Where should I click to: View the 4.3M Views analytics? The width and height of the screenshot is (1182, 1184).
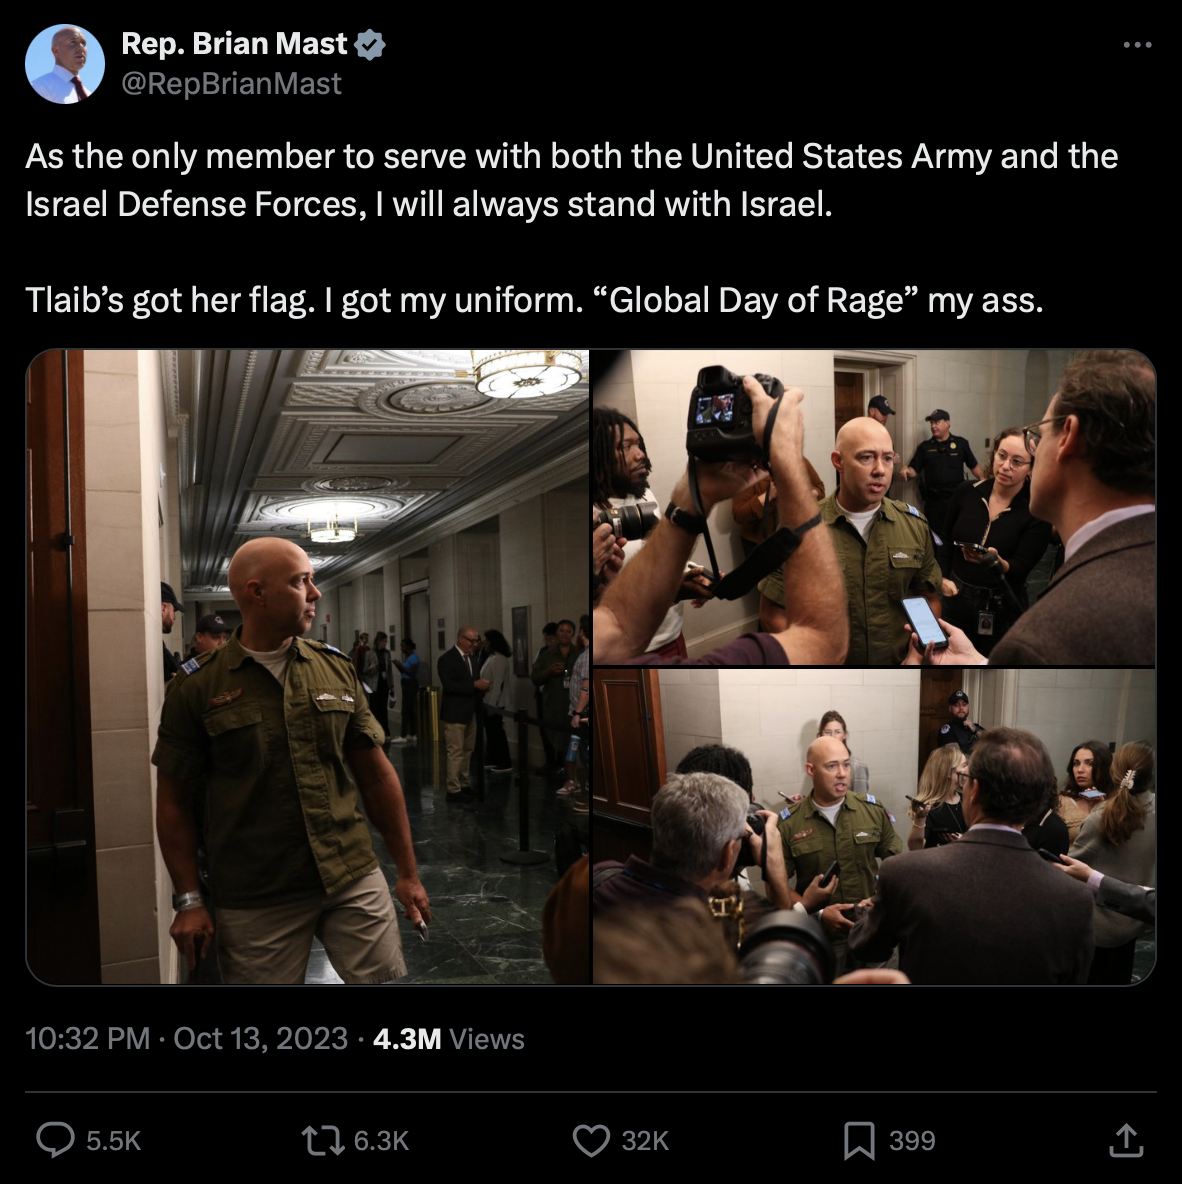[449, 1038]
